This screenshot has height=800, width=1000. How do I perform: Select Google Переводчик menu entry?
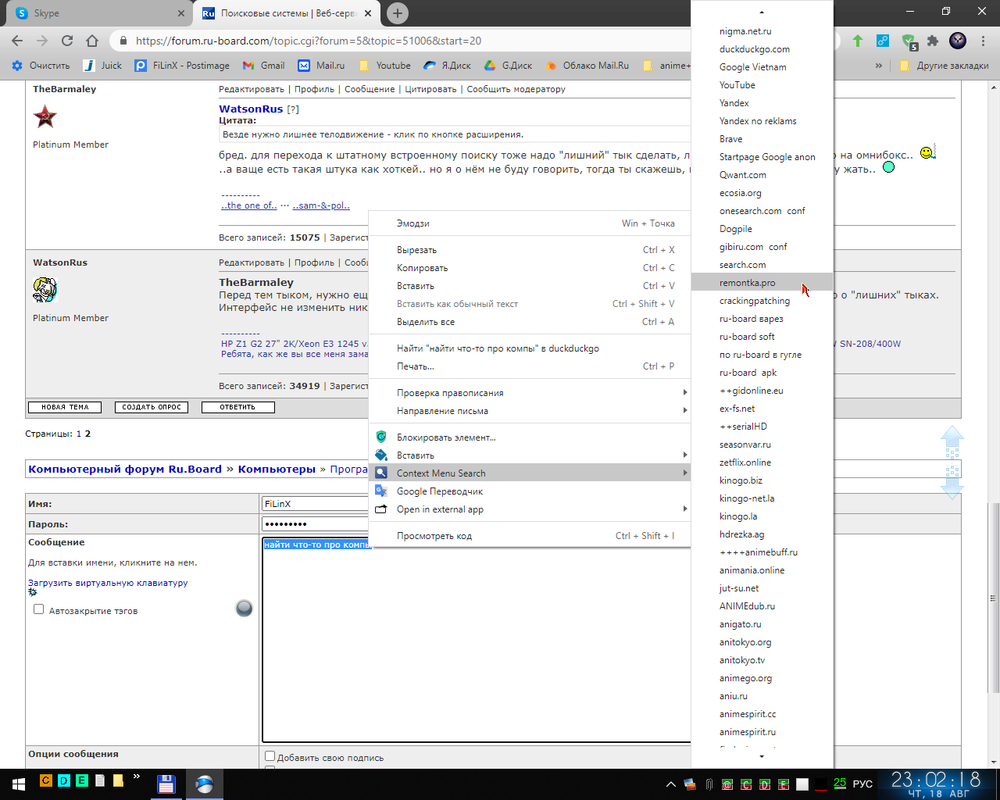[529, 491]
